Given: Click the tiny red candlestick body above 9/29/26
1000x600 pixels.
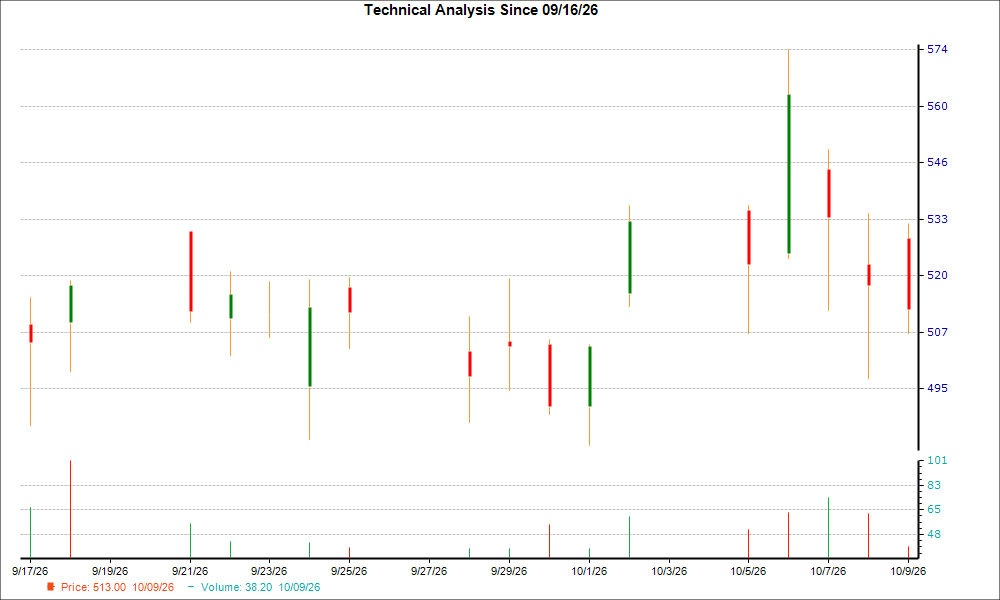Looking at the screenshot, I should pos(510,344).
